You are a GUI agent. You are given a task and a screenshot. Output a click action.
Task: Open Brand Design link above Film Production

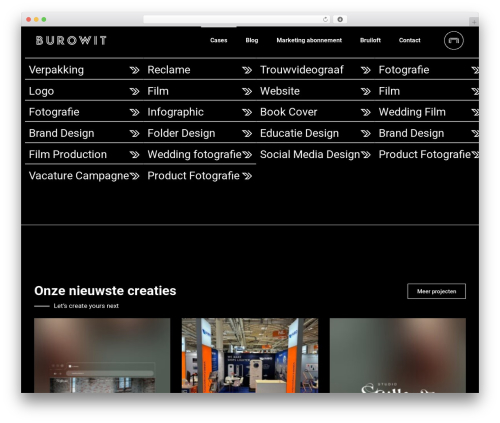click(61, 134)
